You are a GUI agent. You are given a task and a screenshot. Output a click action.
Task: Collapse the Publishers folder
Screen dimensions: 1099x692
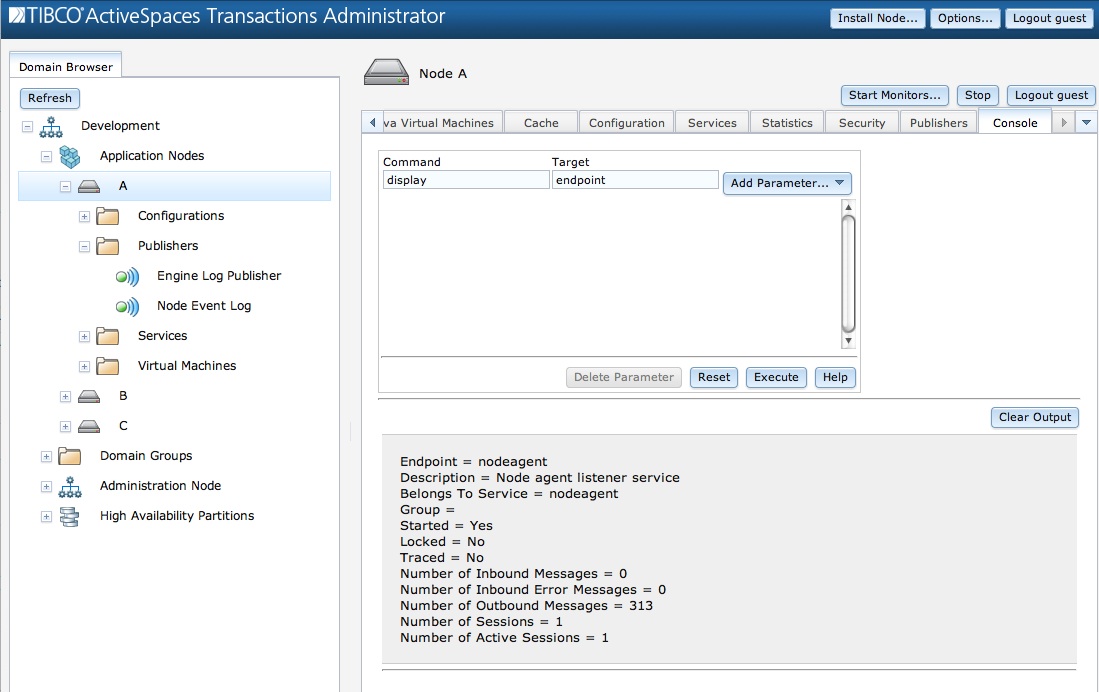point(84,247)
